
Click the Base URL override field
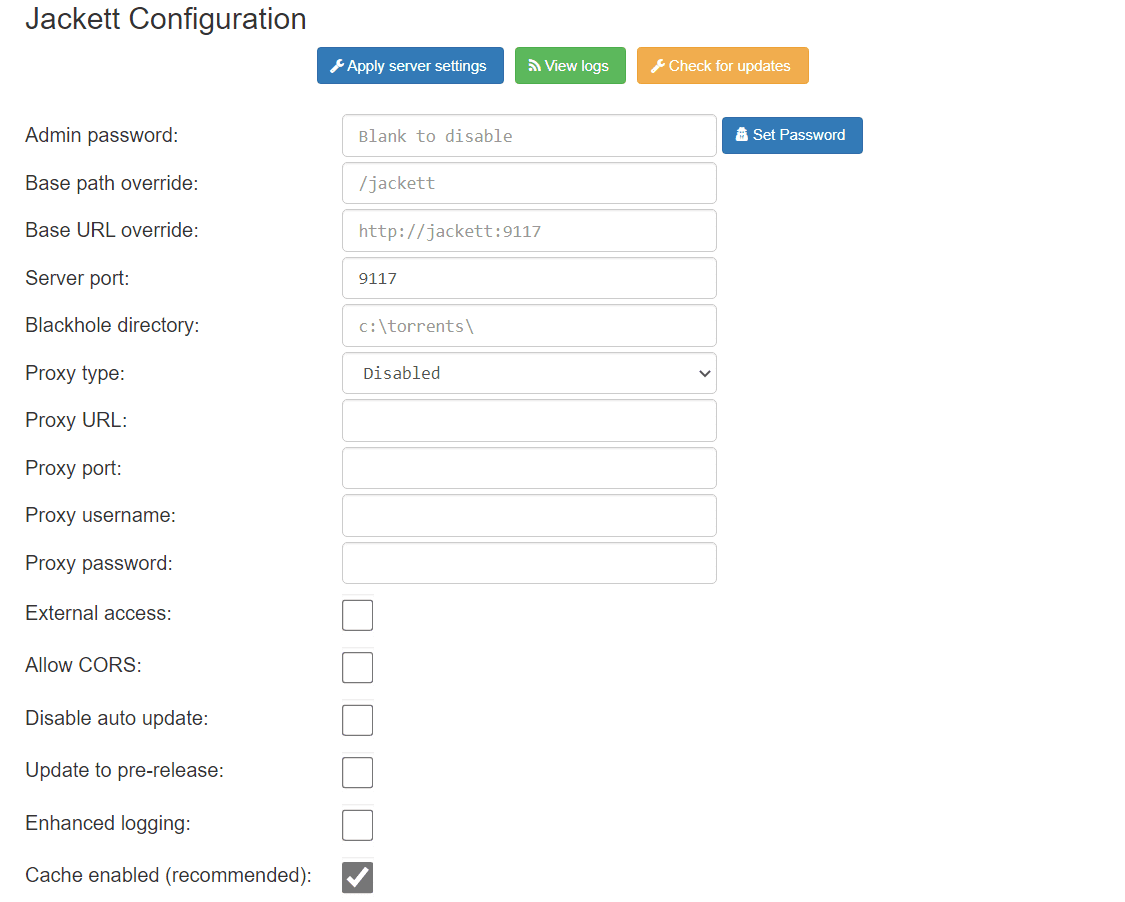point(529,231)
